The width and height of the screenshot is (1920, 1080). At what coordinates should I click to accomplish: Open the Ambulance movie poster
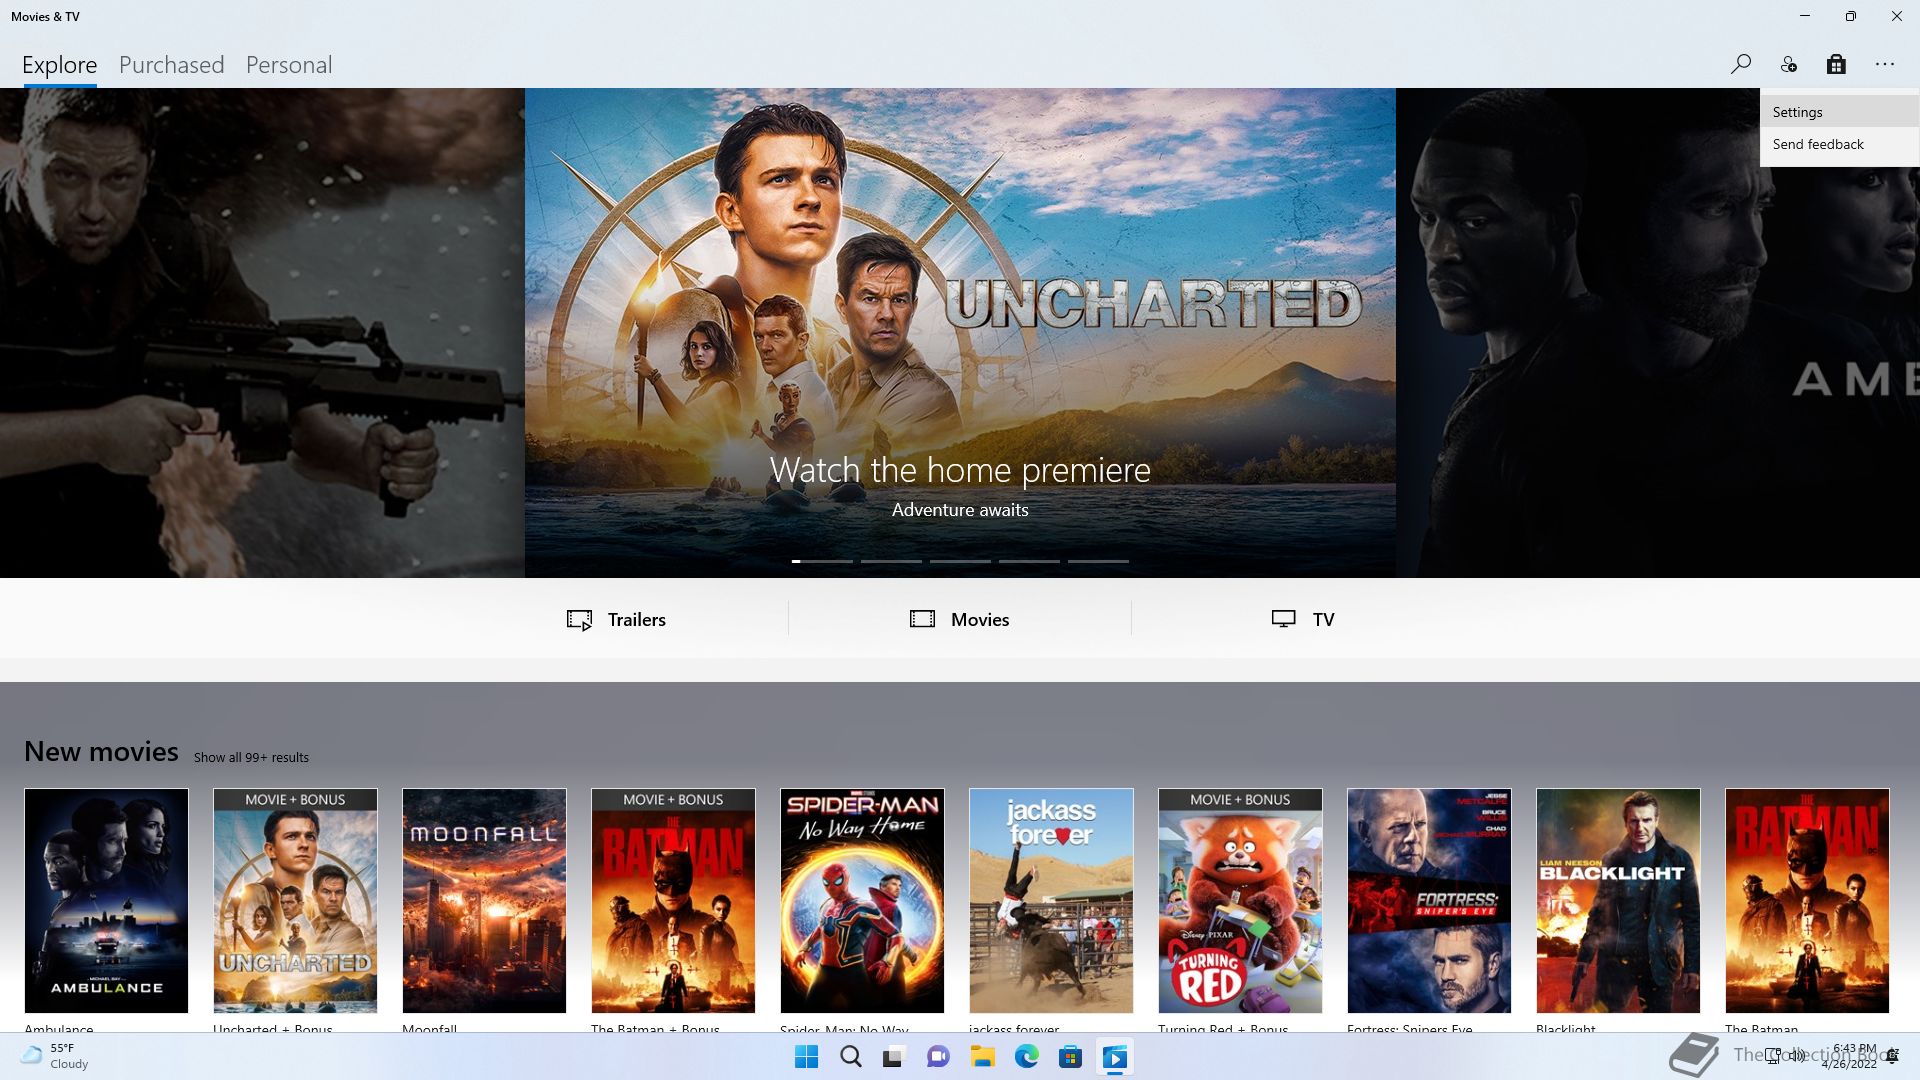point(106,900)
